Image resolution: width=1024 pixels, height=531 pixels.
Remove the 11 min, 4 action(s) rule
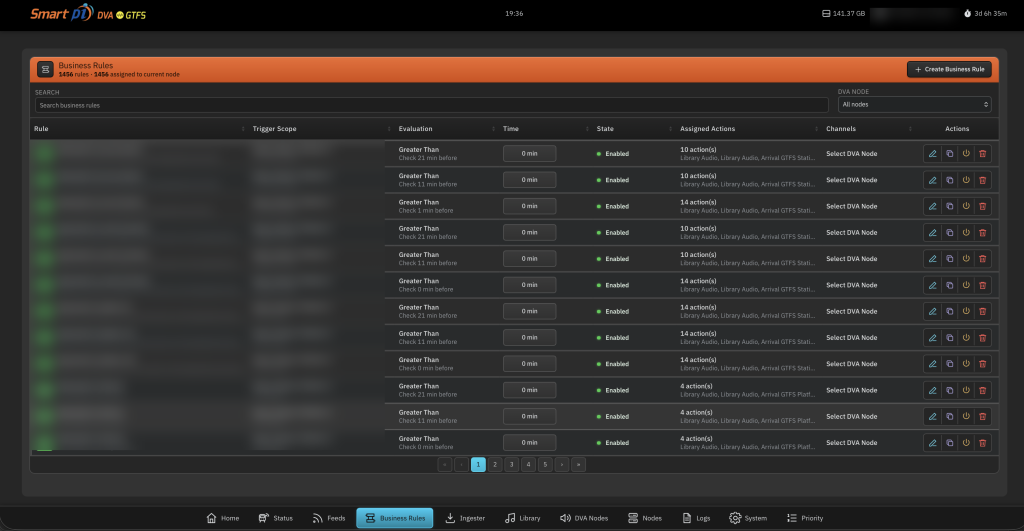tap(982, 417)
